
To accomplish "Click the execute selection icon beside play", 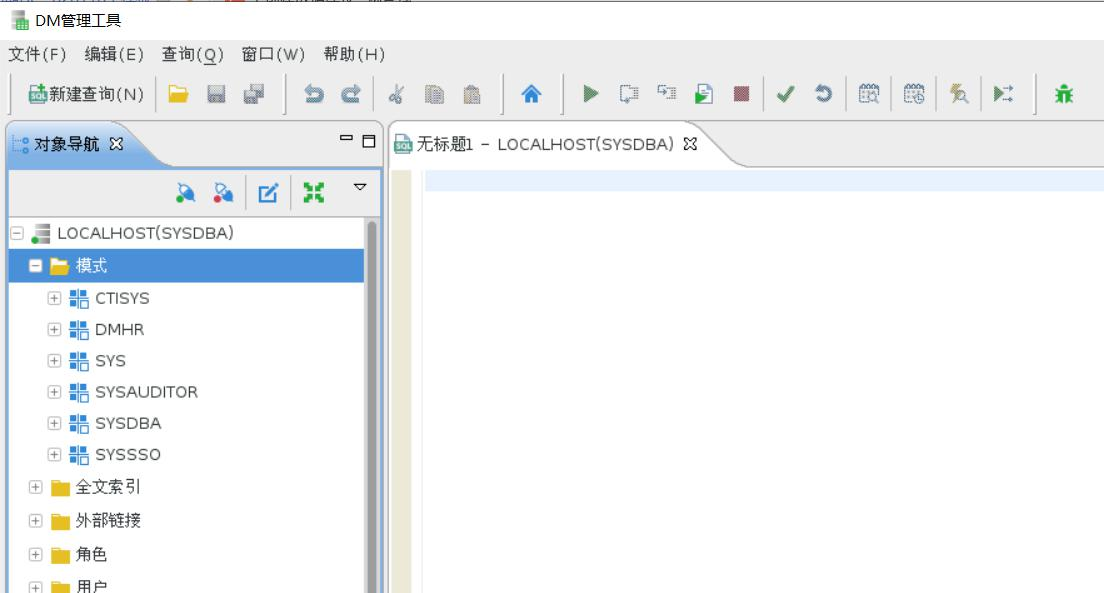I will click(629, 94).
